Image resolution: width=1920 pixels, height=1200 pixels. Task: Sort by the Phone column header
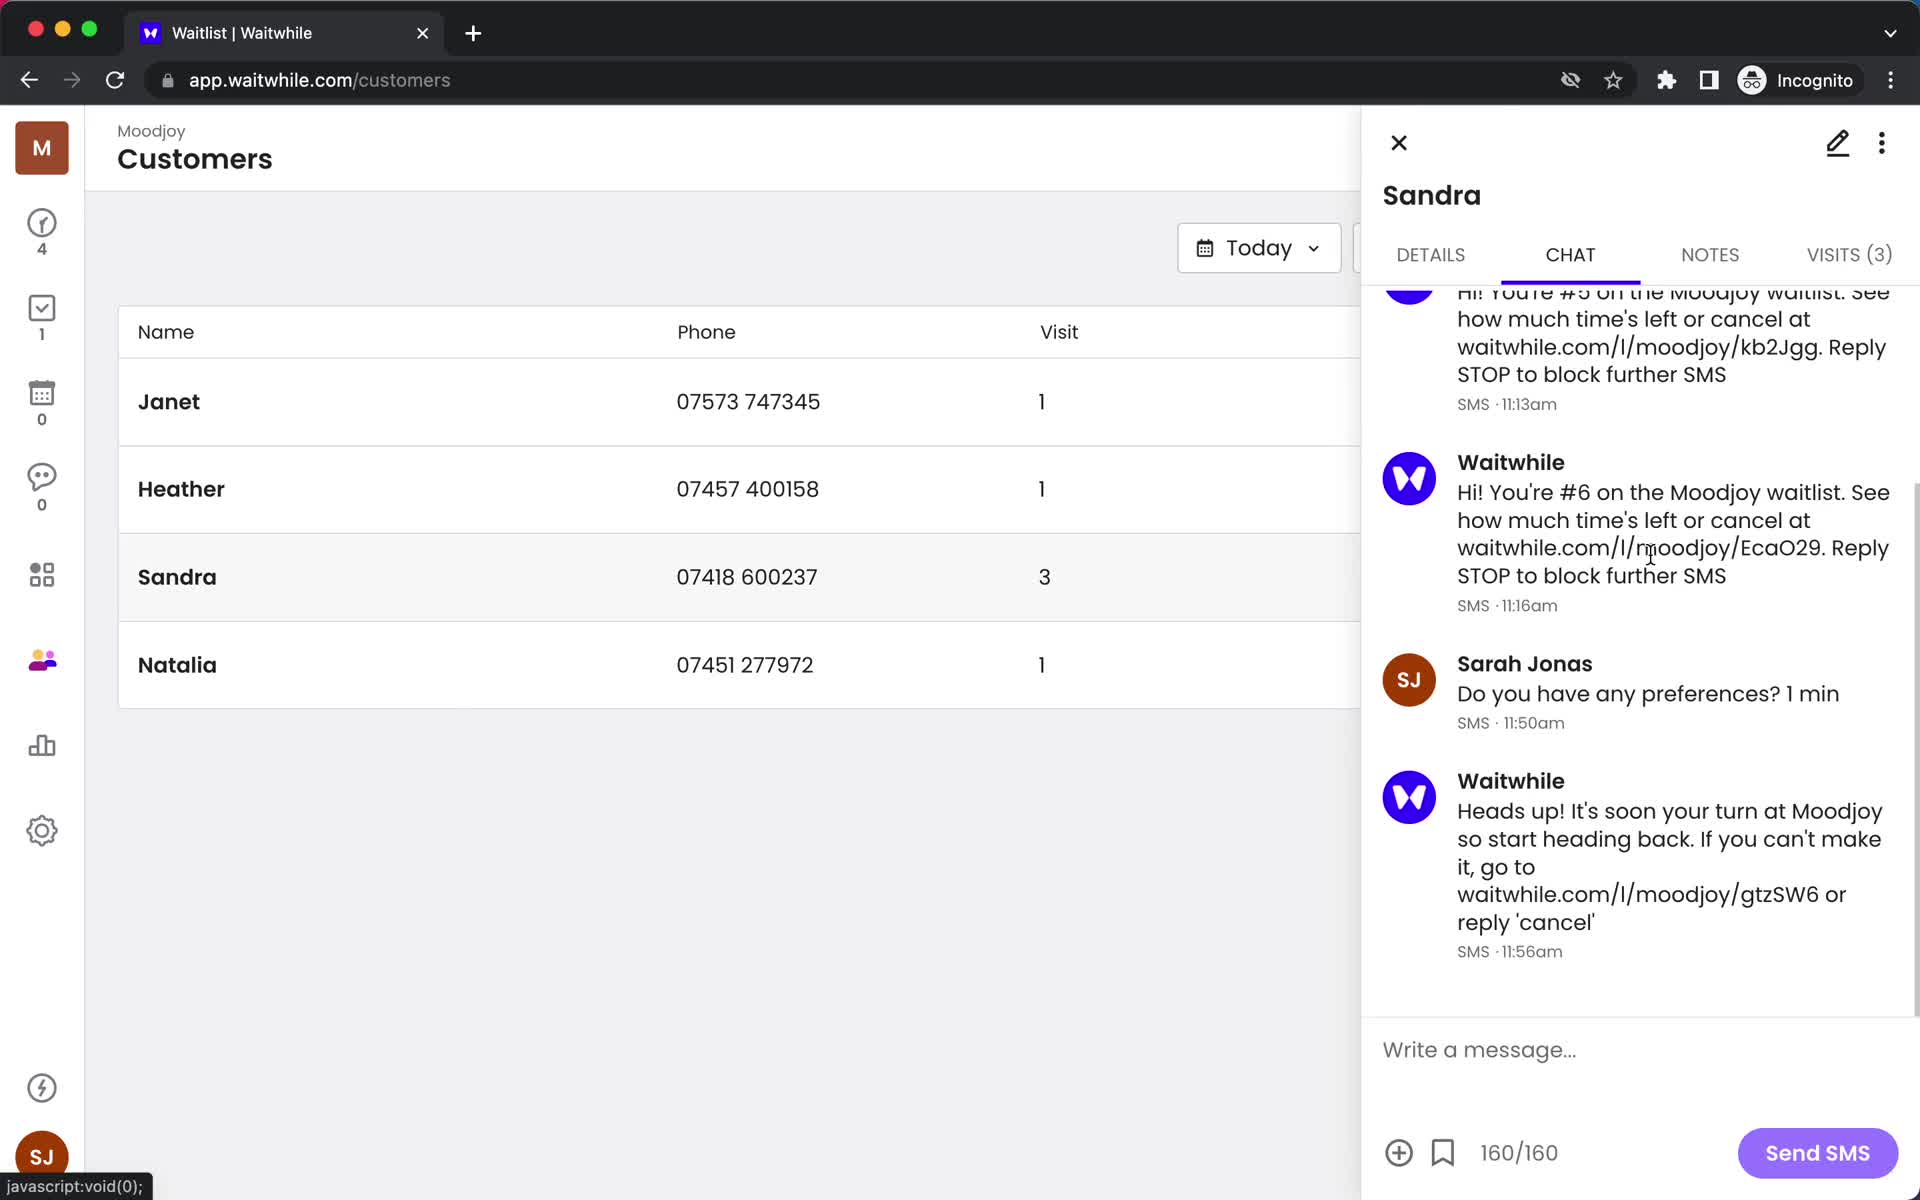pos(706,332)
